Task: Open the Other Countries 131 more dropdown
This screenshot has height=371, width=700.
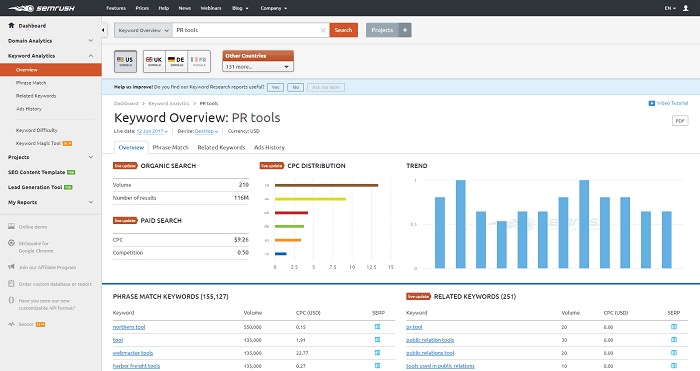Action: (x=258, y=67)
